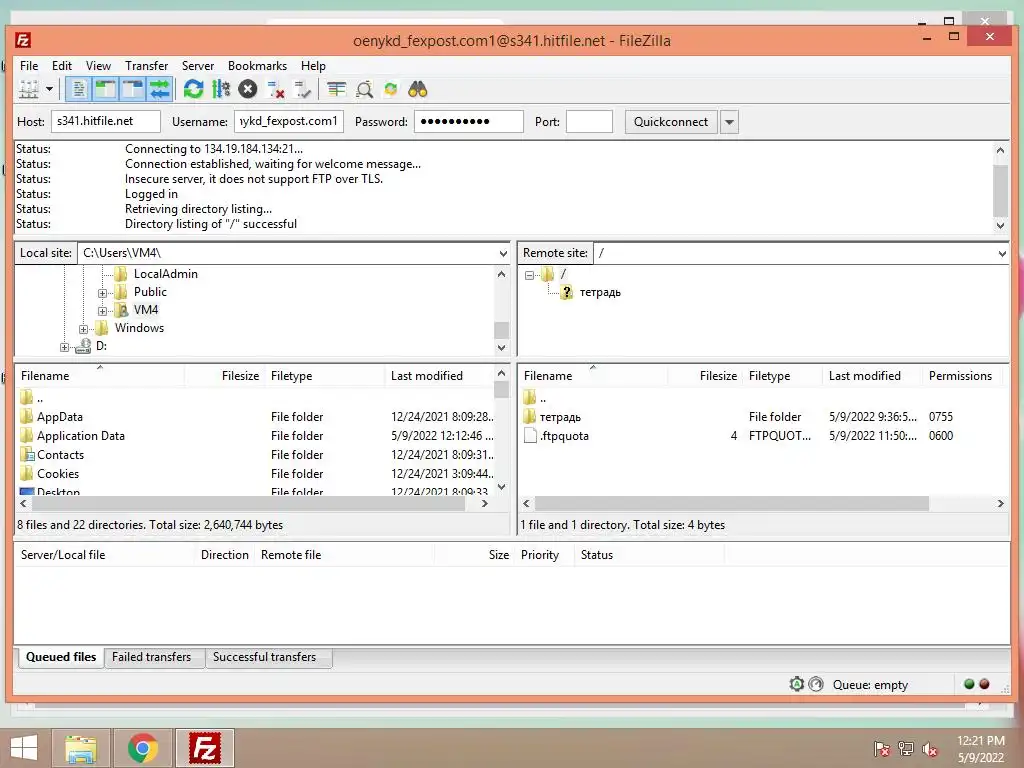This screenshot has width=1024, height=768.
Task: Open the Site Manager icon
Action: [x=29, y=89]
